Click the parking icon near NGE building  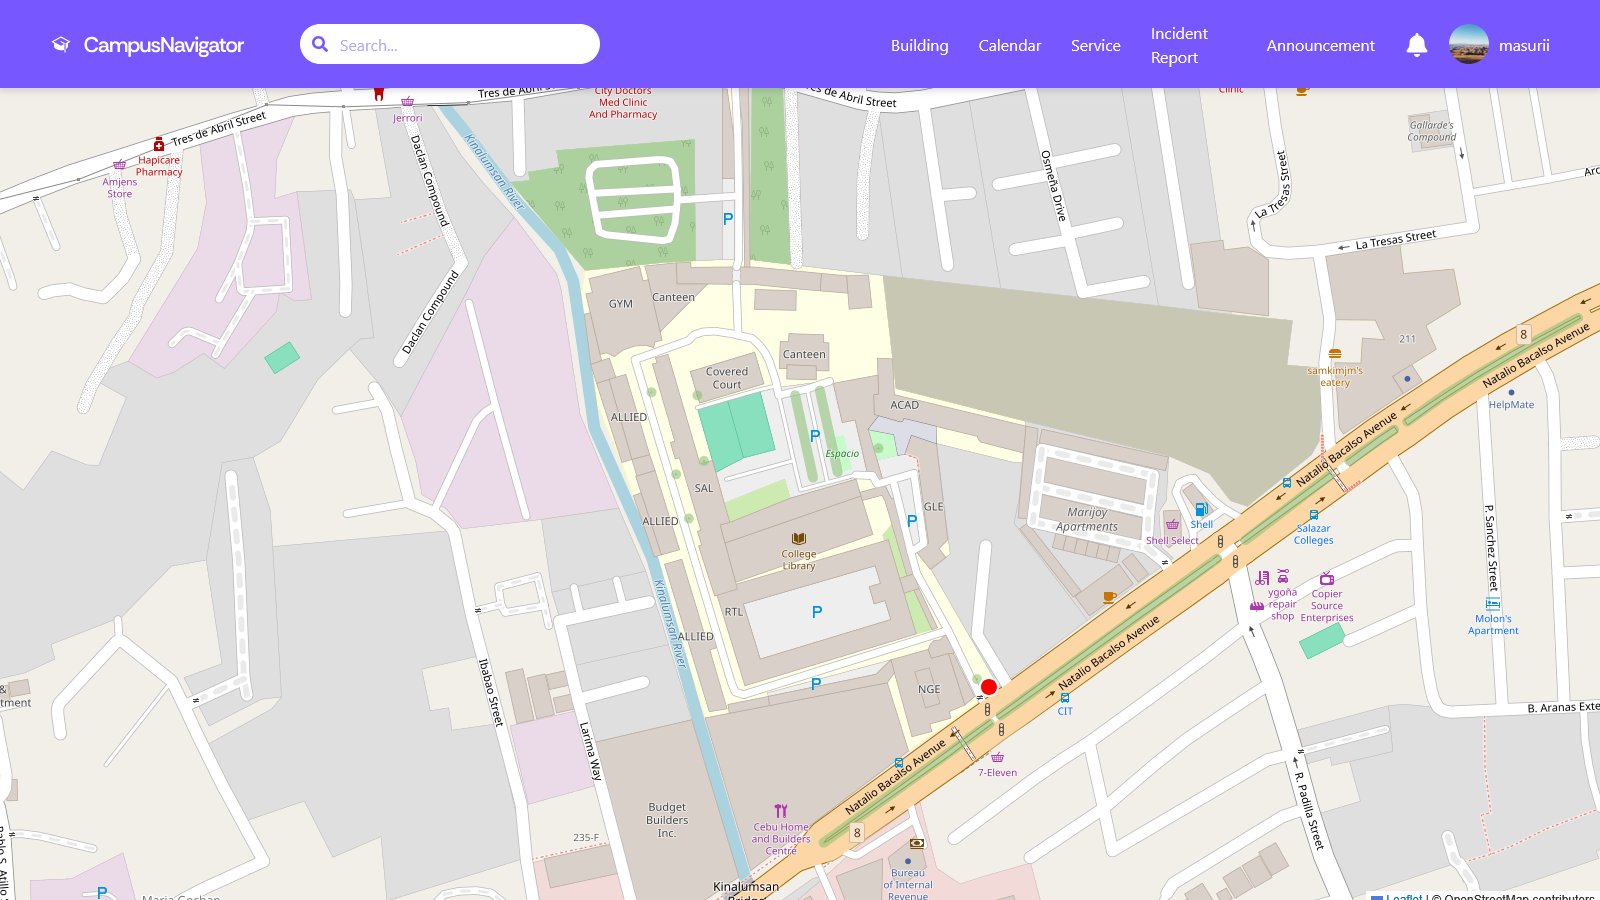tap(816, 684)
